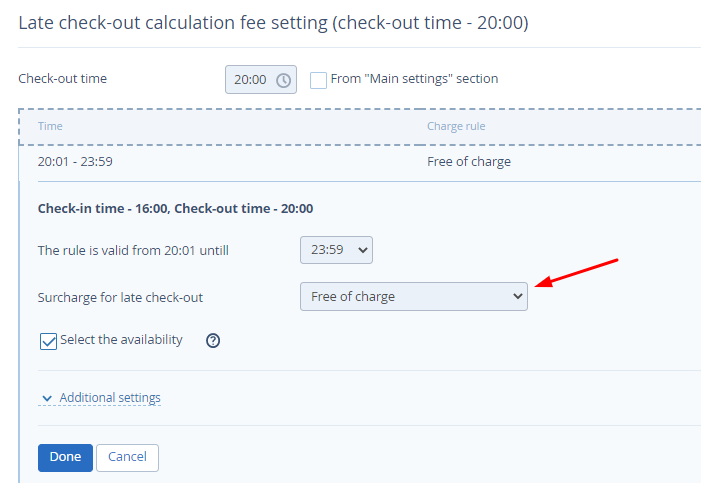
Task: Open the help question mark icon
Action: click(213, 341)
